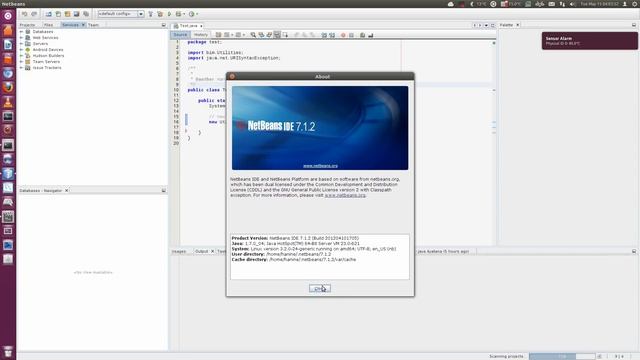
Task: Click sound volume icon in top panel
Action: (x=572, y=4)
